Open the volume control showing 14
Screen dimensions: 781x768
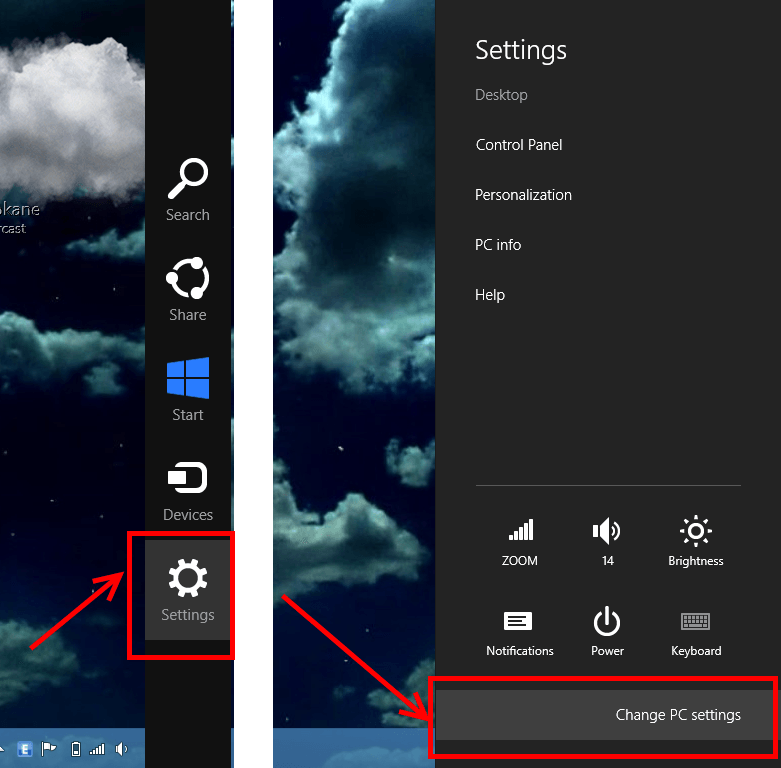[607, 540]
